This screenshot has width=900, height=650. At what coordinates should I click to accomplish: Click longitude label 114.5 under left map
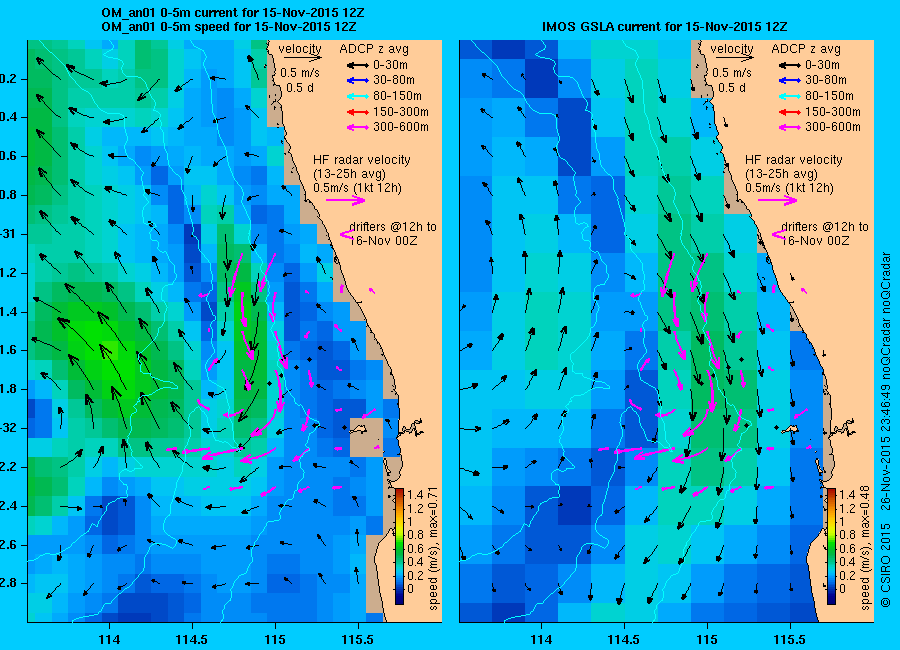point(192,640)
